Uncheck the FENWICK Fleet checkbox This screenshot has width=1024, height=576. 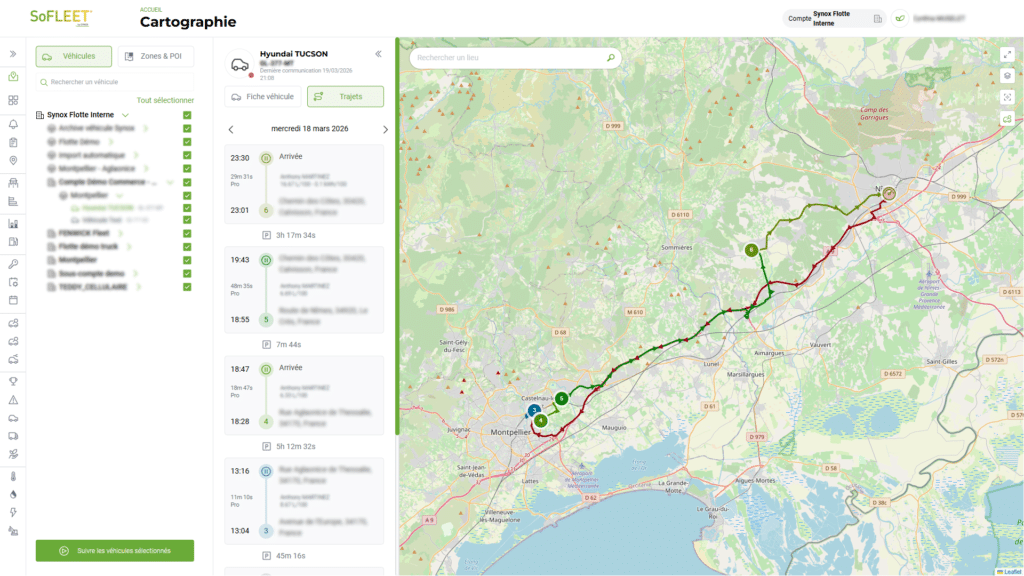click(x=187, y=234)
